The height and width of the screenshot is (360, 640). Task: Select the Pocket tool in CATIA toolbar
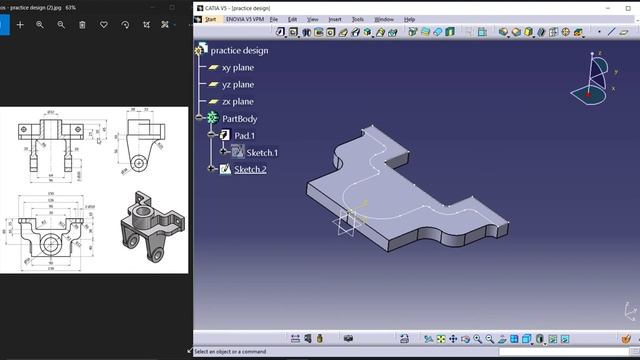click(293, 32)
